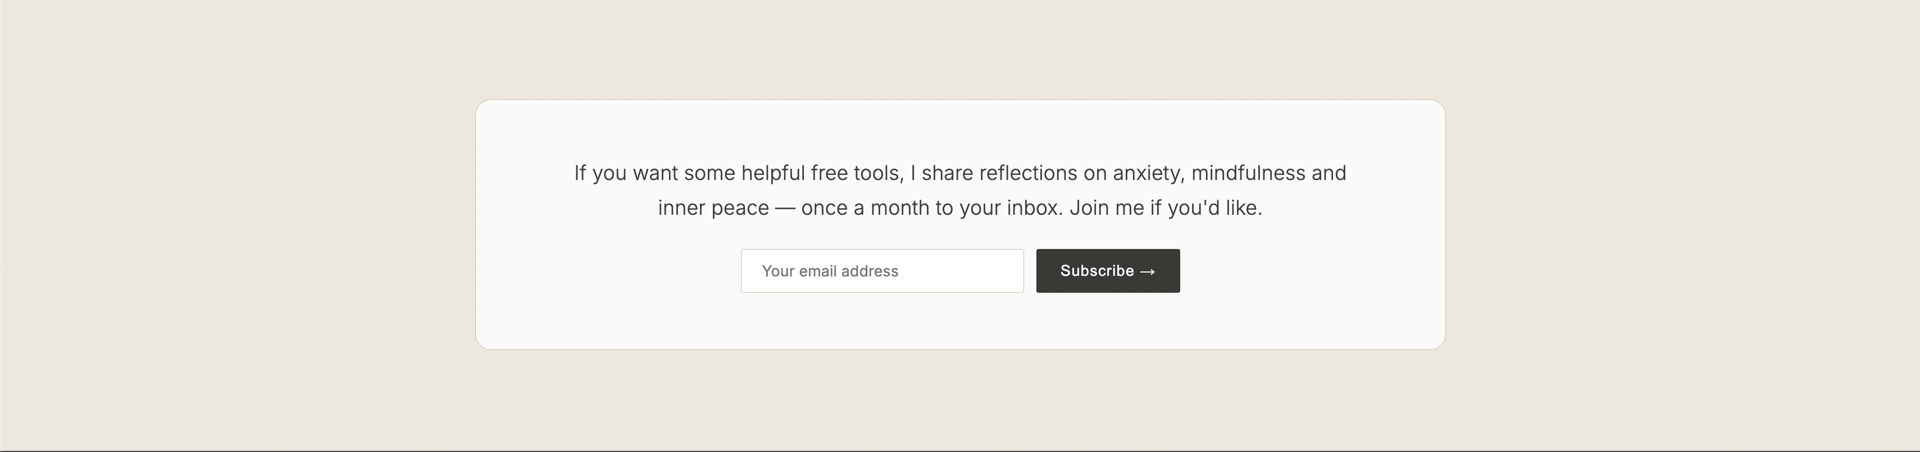Click the word 'reflections' in the paragraph

pyautogui.click(x=1028, y=173)
